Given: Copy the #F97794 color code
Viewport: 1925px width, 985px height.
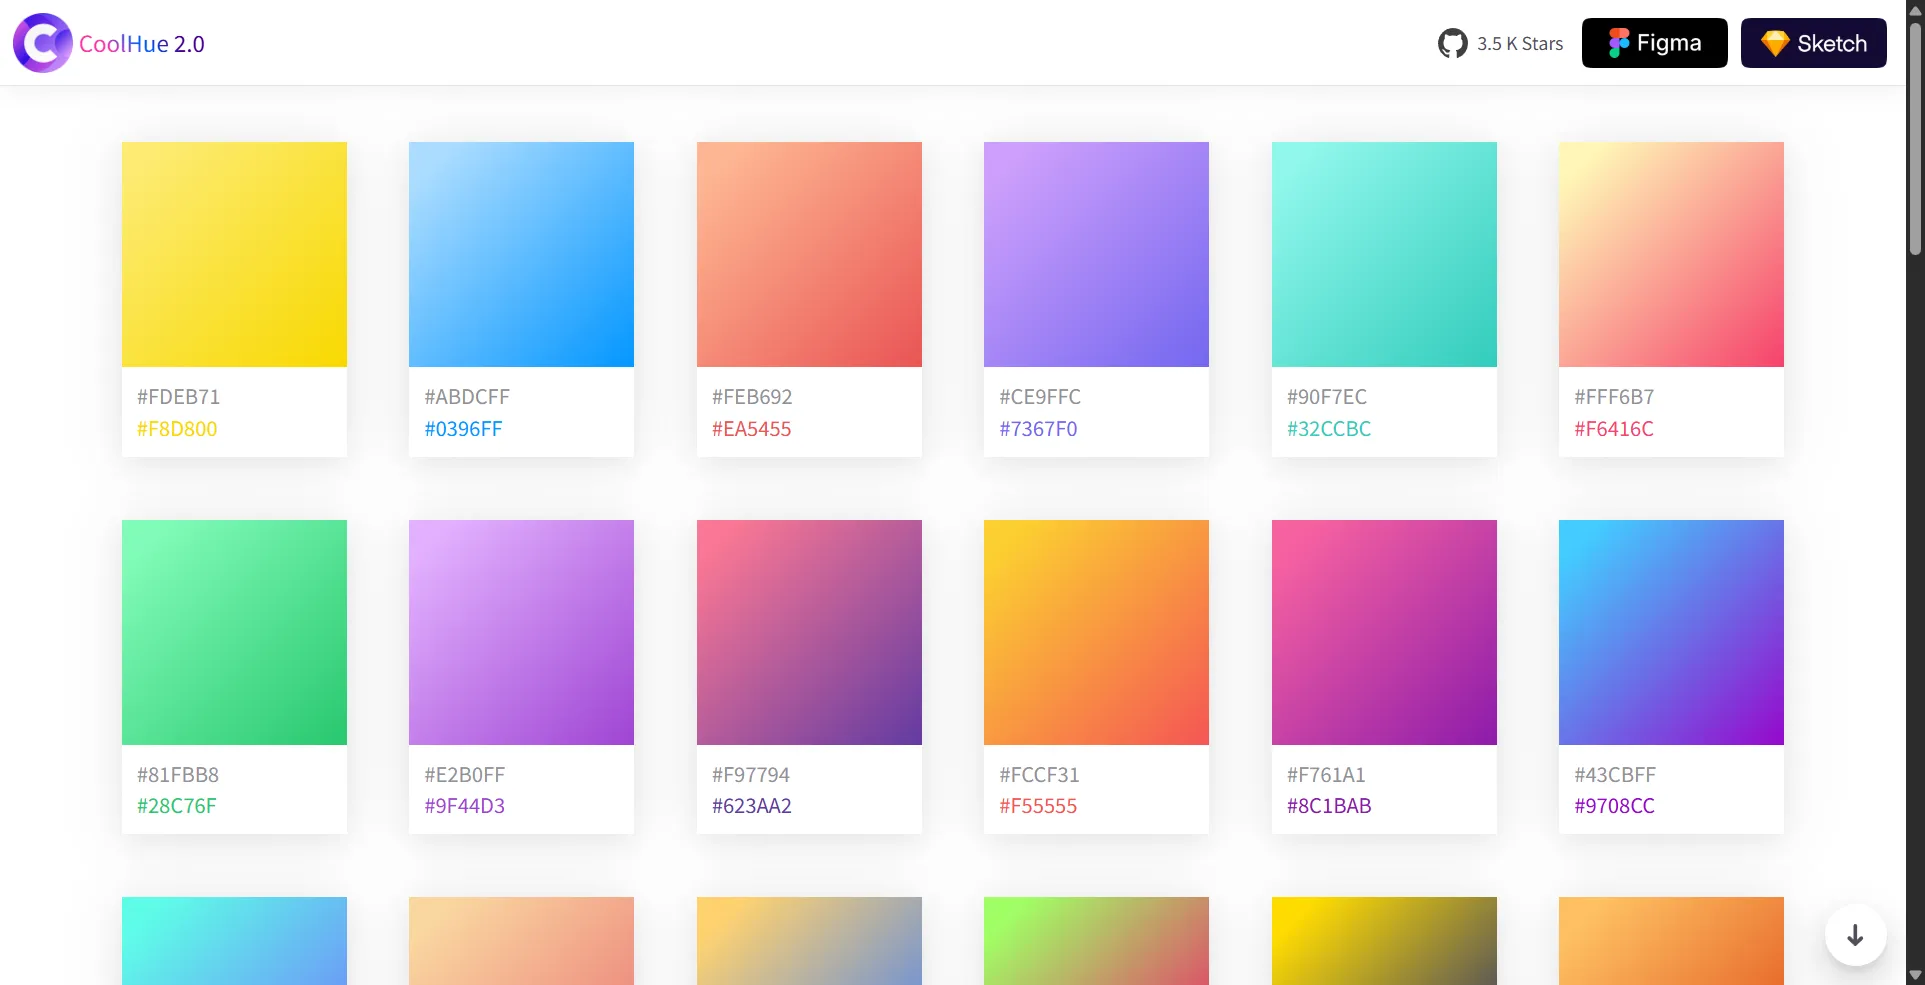Looking at the screenshot, I should pyautogui.click(x=751, y=775).
